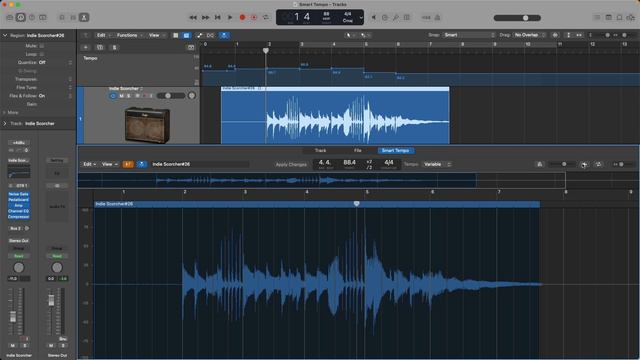Toggle Cycle mode
The height and width of the screenshot is (360, 640).
pyautogui.click(x=266, y=18)
